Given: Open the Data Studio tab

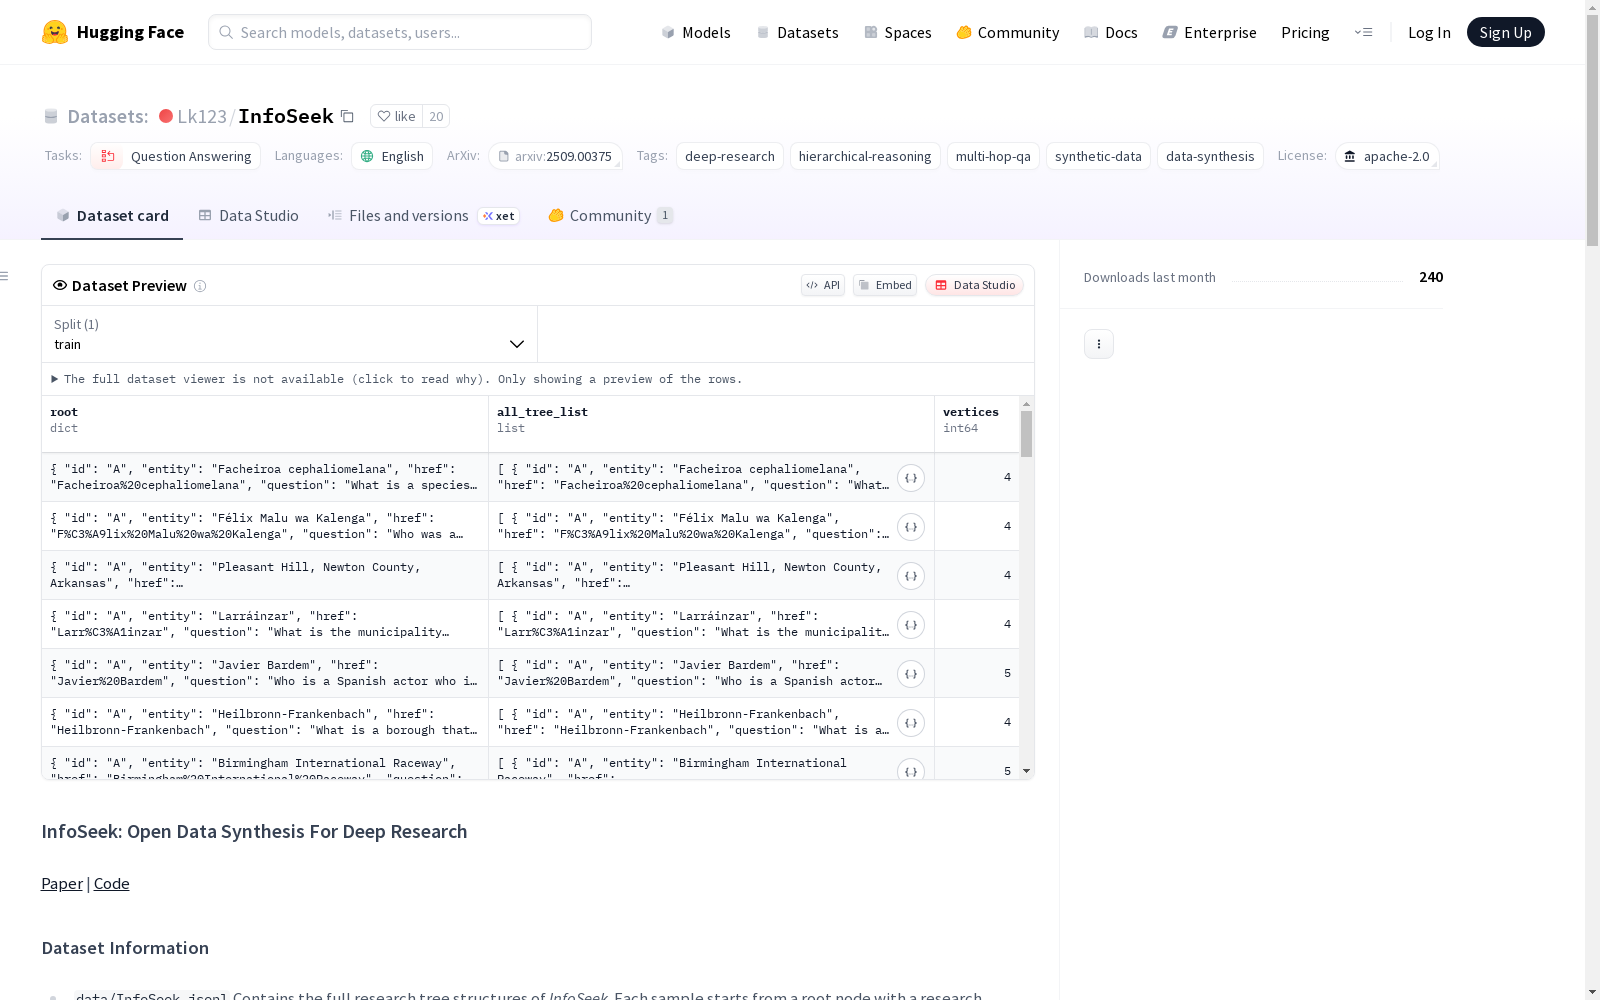Looking at the screenshot, I should click(248, 216).
